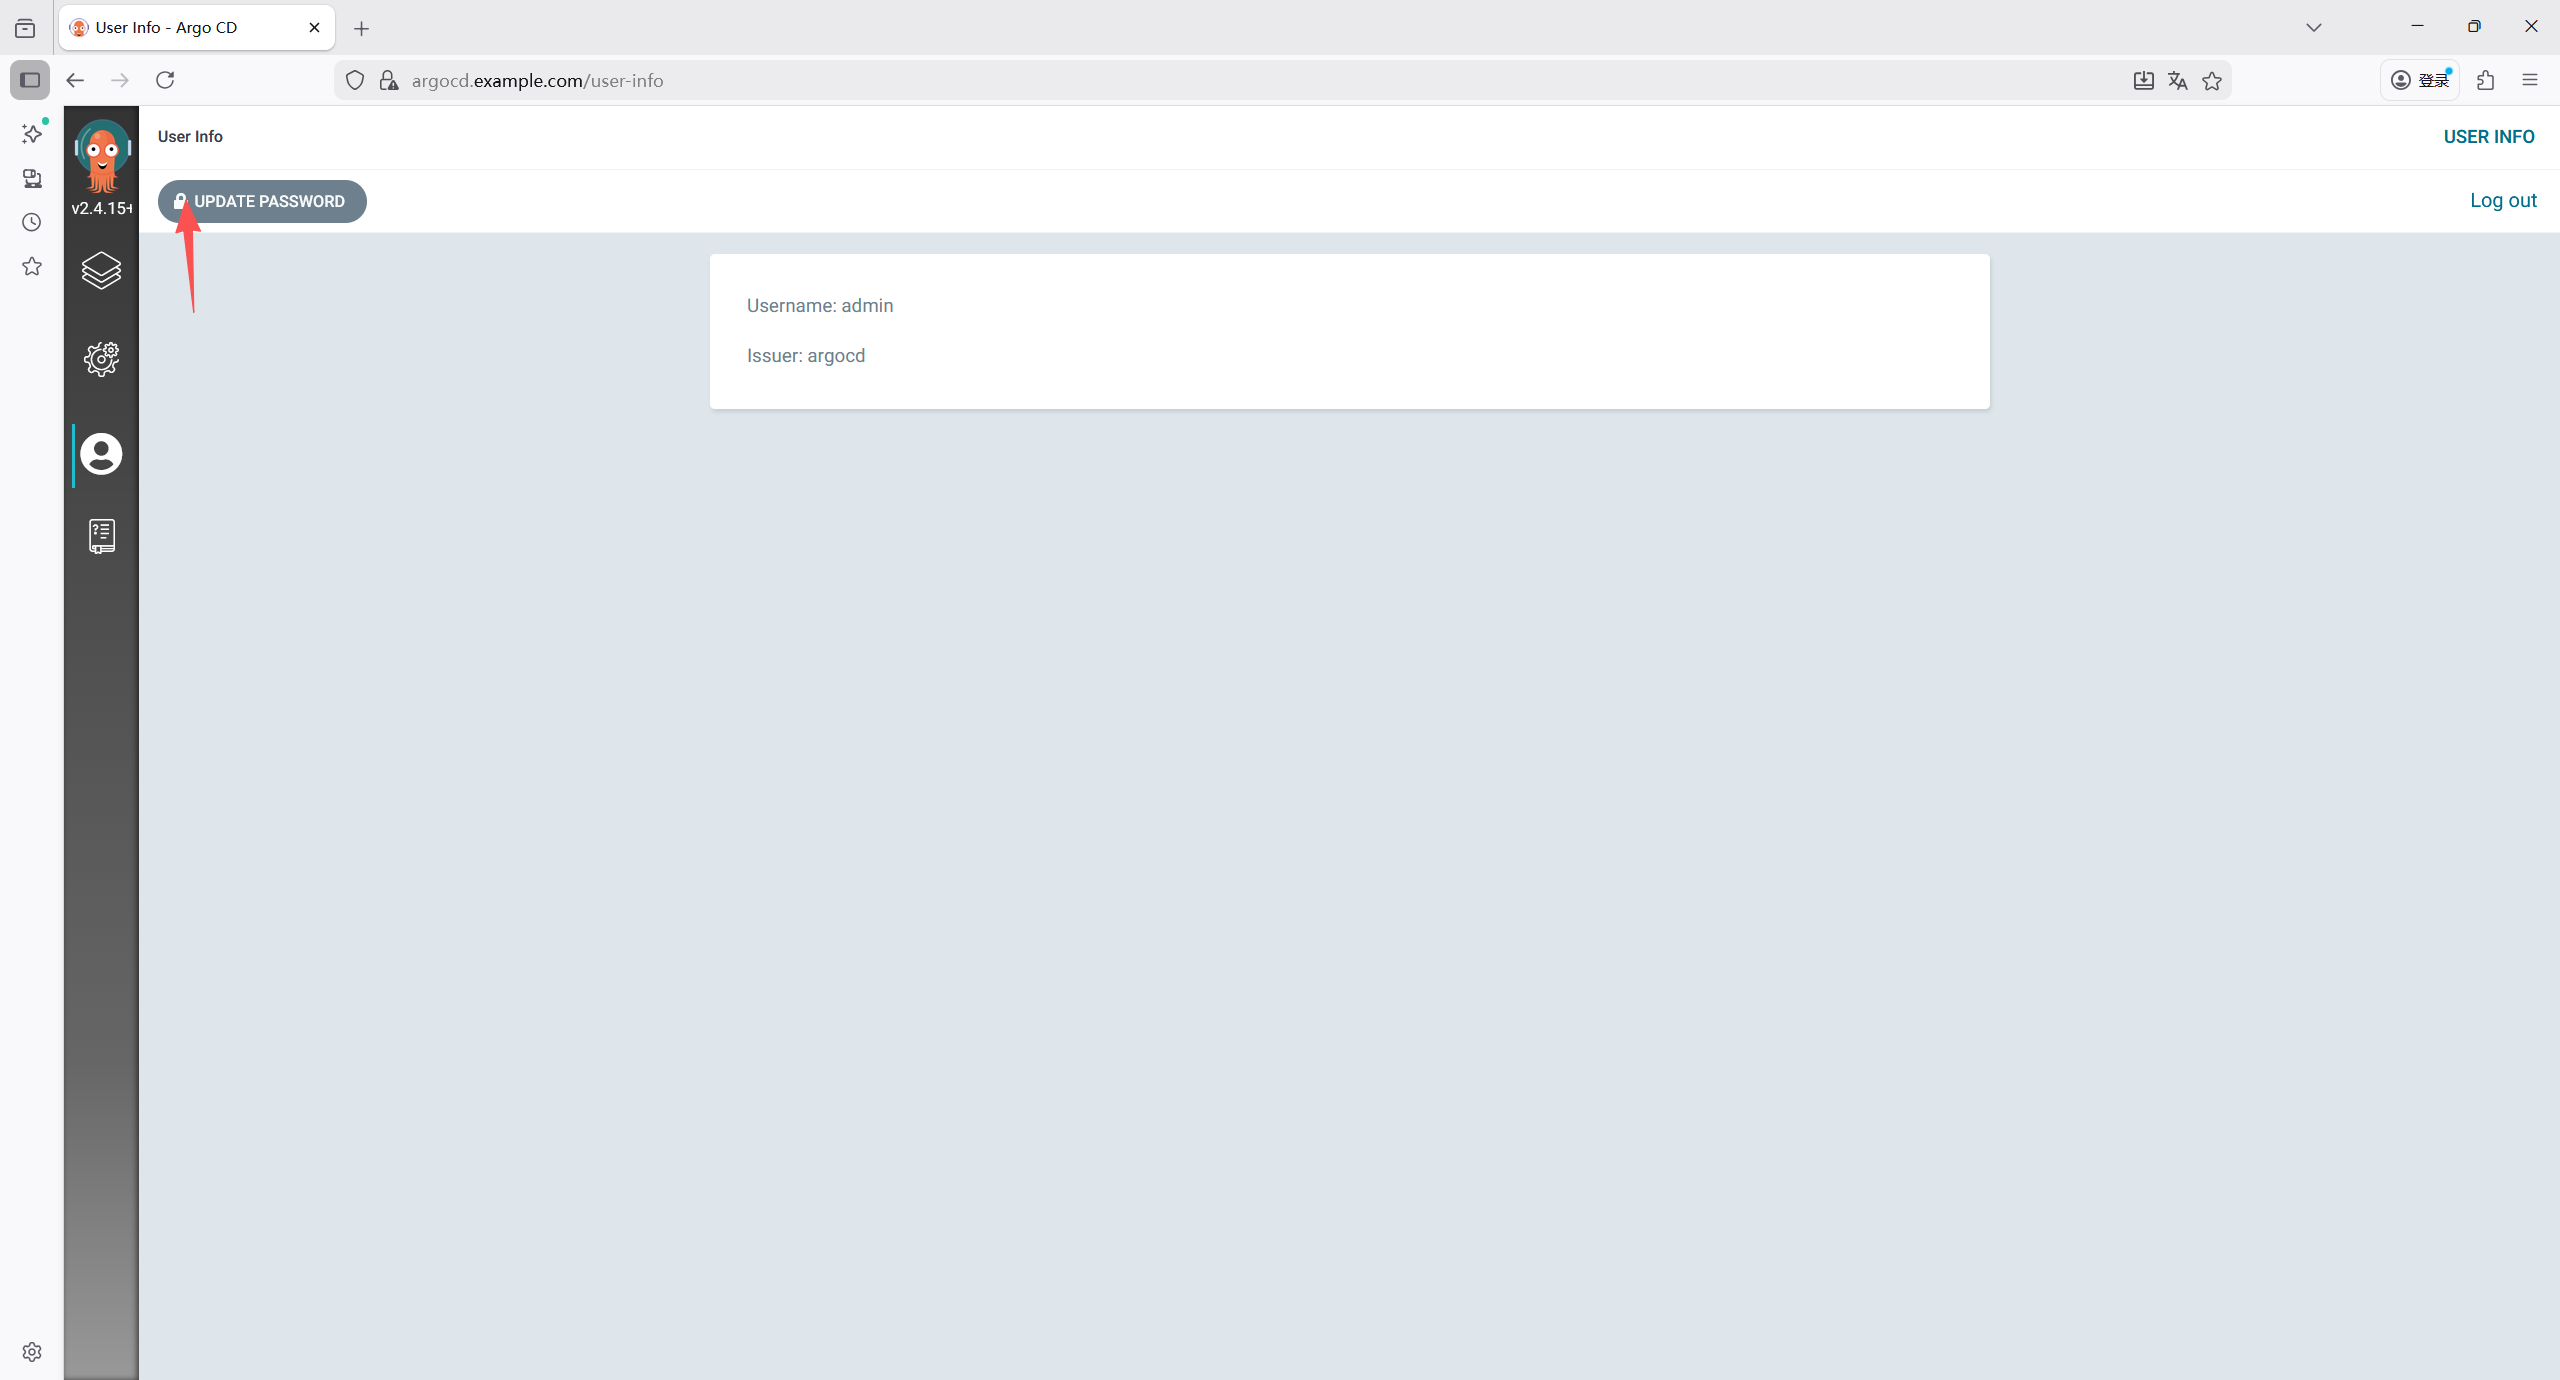Screen dimensions: 2560x1380
Task: Open a new browser tab
Action: point(362,28)
